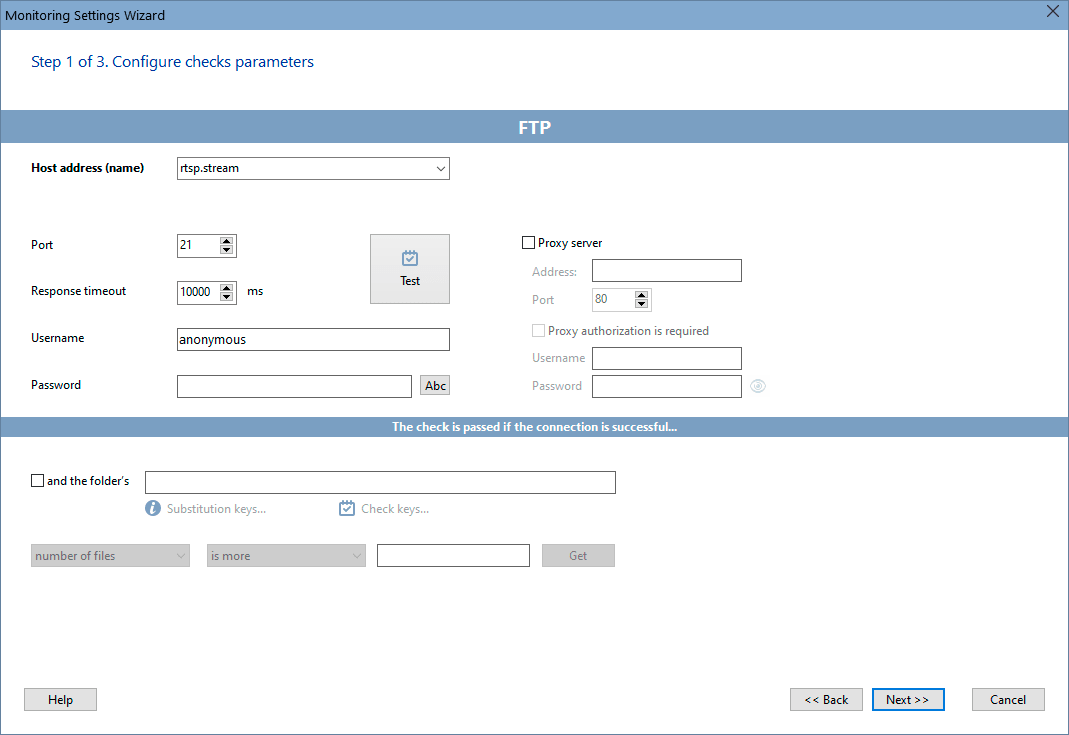
Task: Open Check keys via its checkmark icon
Action: [x=346, y=508]
